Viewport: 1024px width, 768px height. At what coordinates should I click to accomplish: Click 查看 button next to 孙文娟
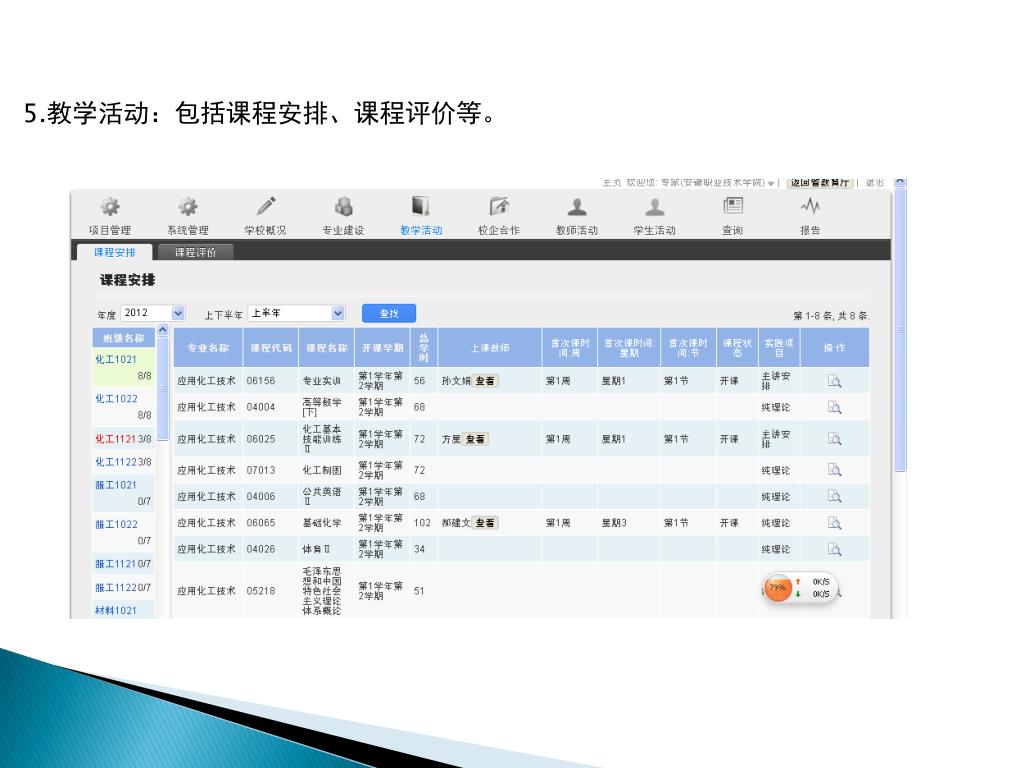tap(485, 381)
